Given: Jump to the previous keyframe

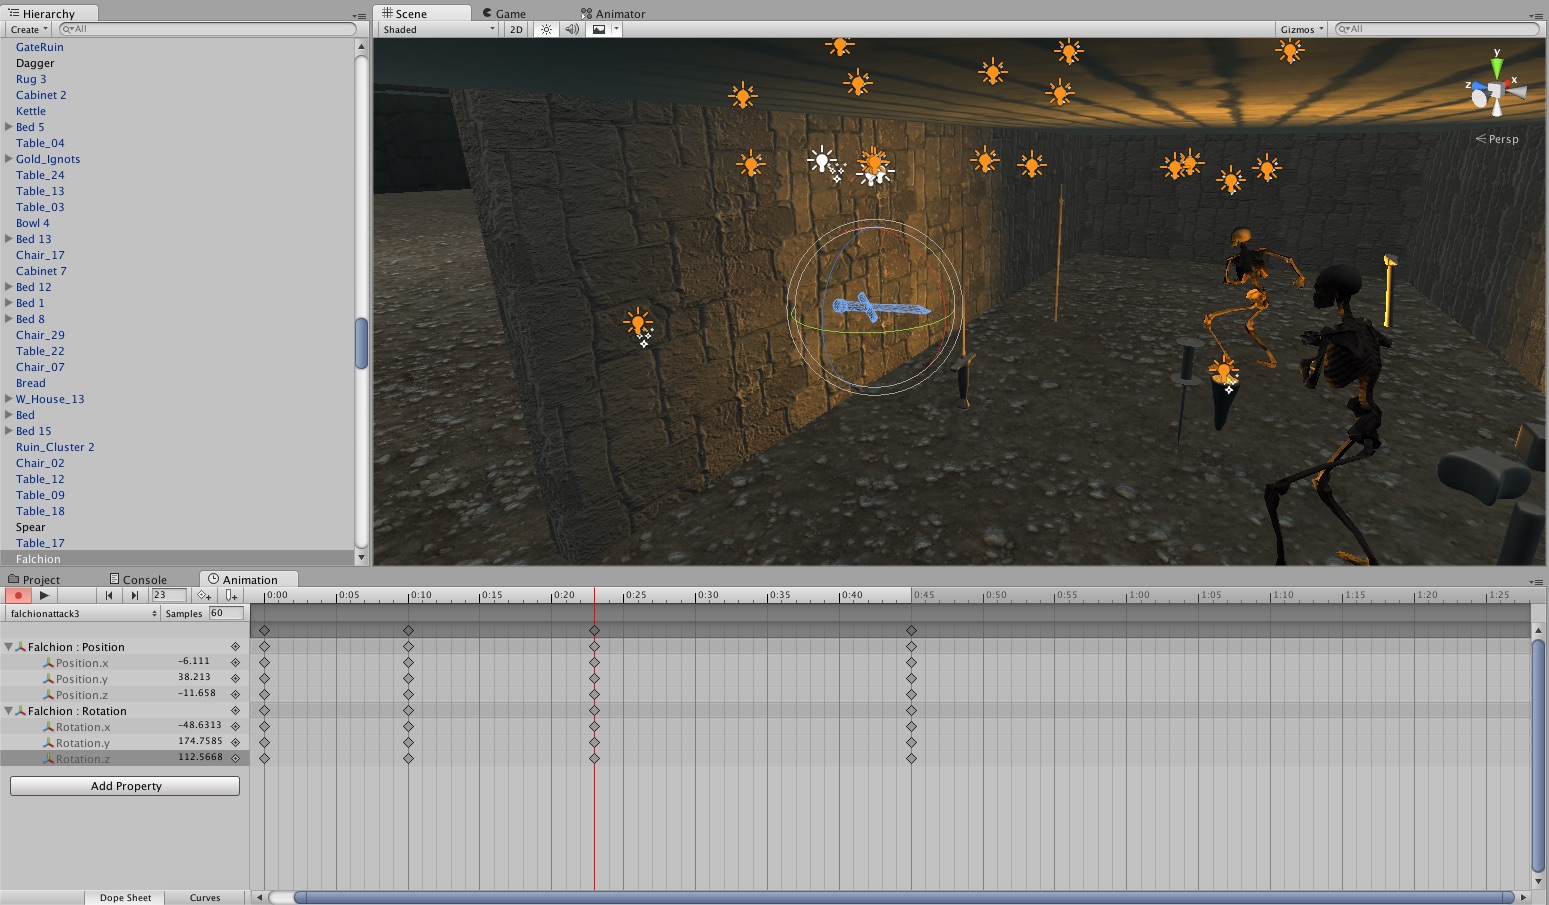Looking at the screenshot, I should (x=109, y=595).
